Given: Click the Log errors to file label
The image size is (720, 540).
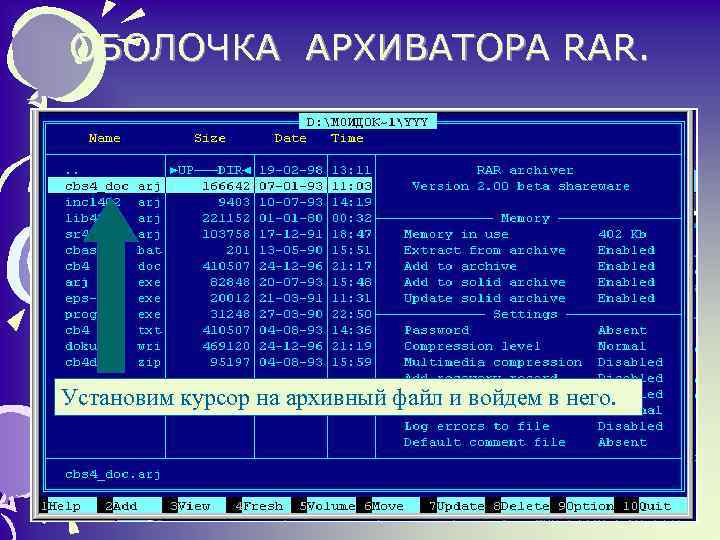Looking at the screenshot, I should click(476, 426).
